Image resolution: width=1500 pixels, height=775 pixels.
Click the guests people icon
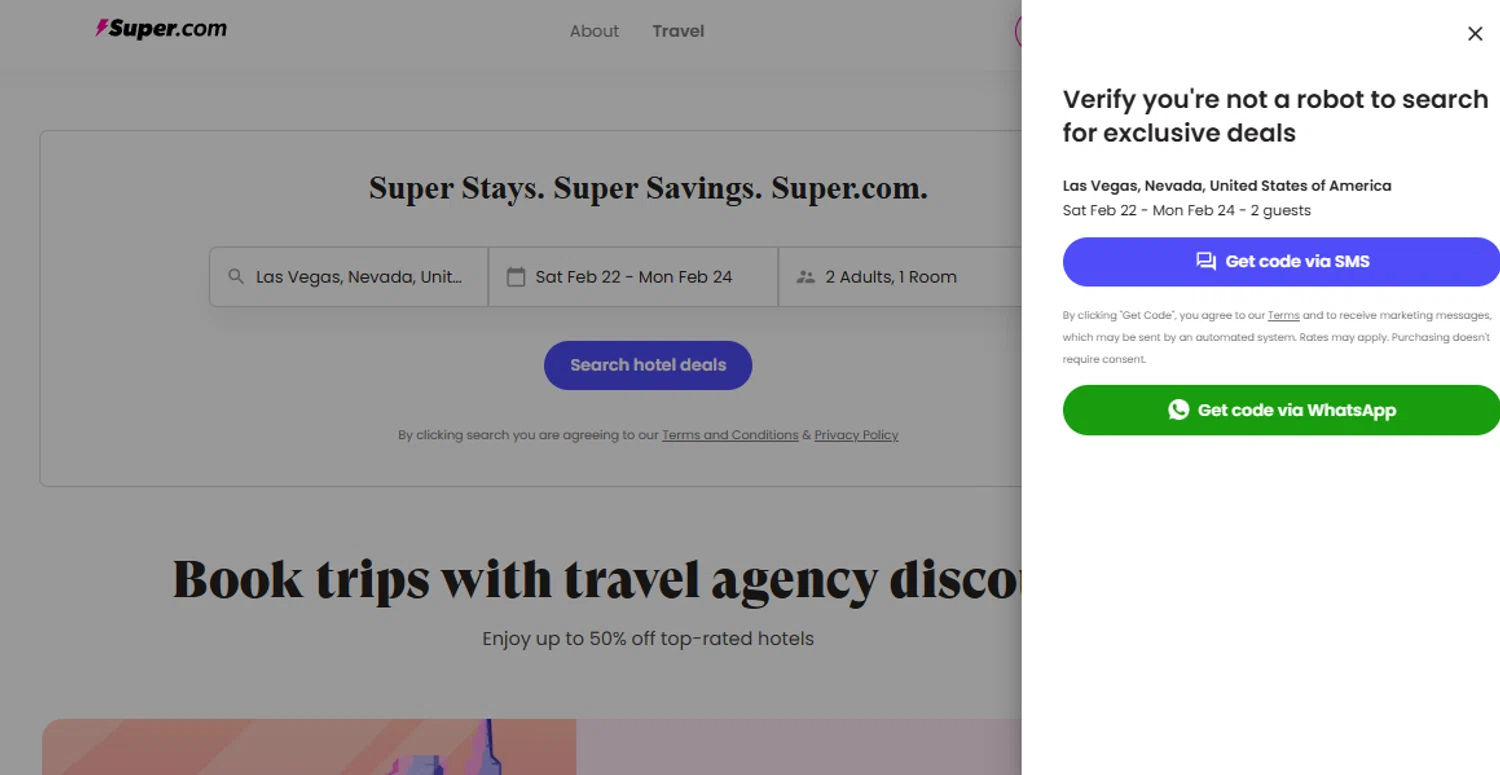coord(805,277)
